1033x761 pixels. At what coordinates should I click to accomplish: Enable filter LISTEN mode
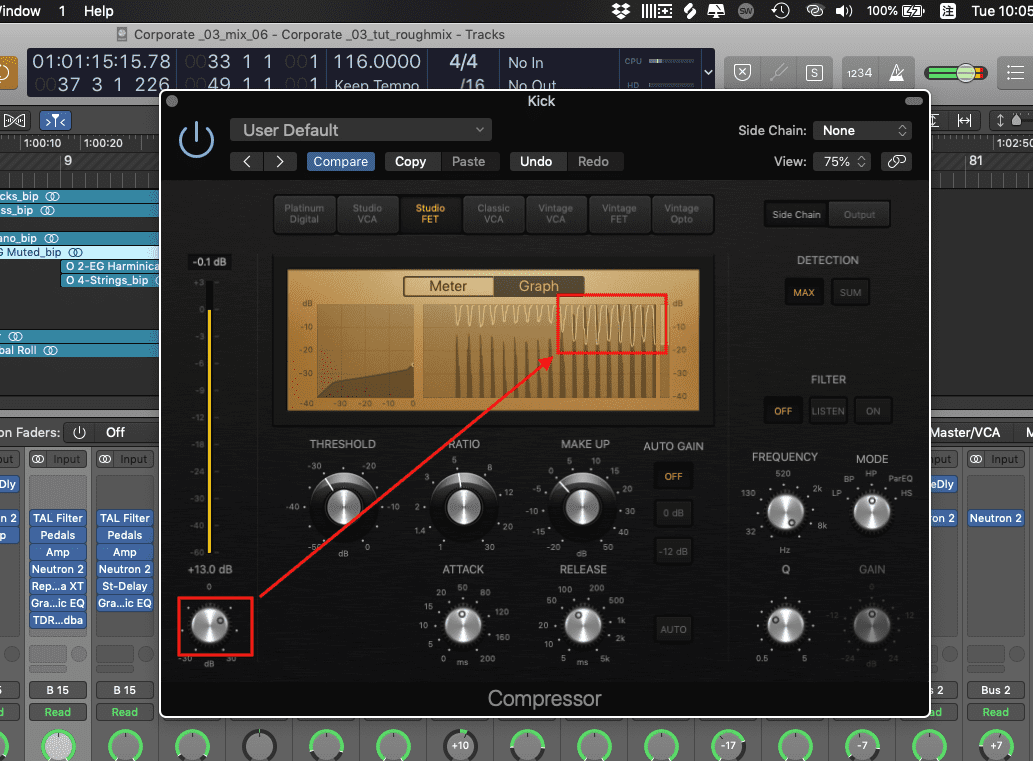pos(827,411)
